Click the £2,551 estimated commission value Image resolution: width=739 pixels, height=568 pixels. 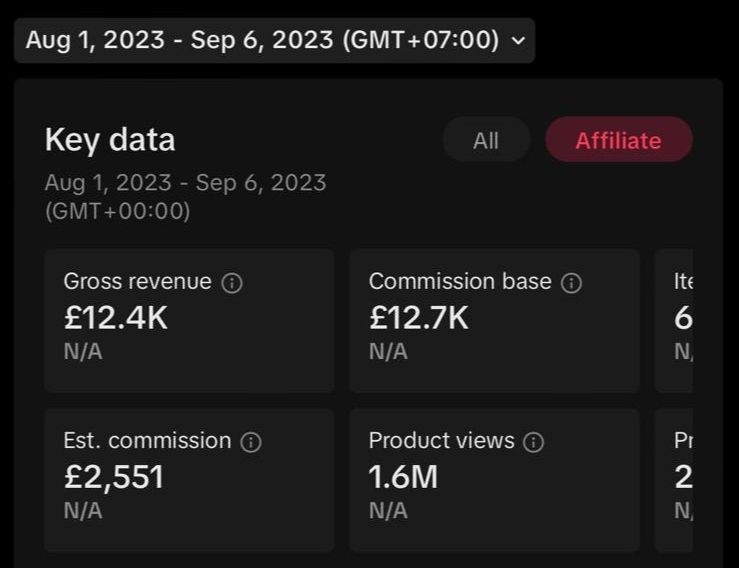(x=113, y=477)
